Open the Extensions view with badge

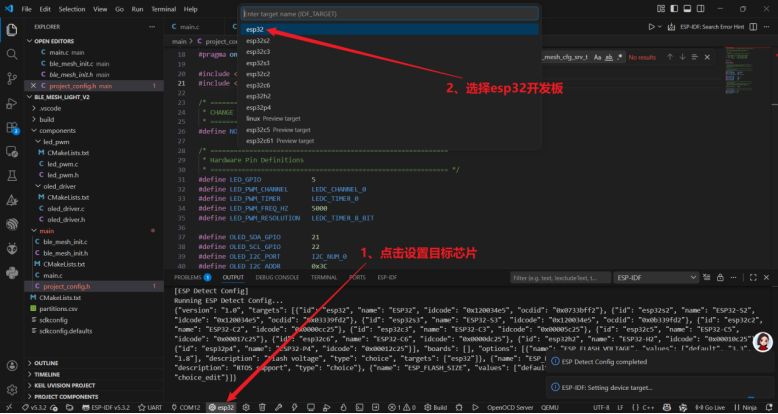(x=12, y=128)
